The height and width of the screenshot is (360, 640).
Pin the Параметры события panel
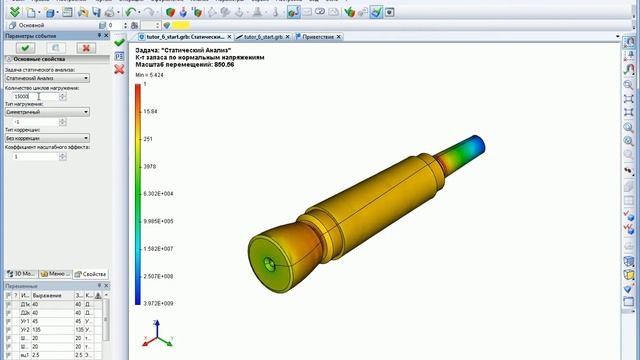tap(99, 36)
